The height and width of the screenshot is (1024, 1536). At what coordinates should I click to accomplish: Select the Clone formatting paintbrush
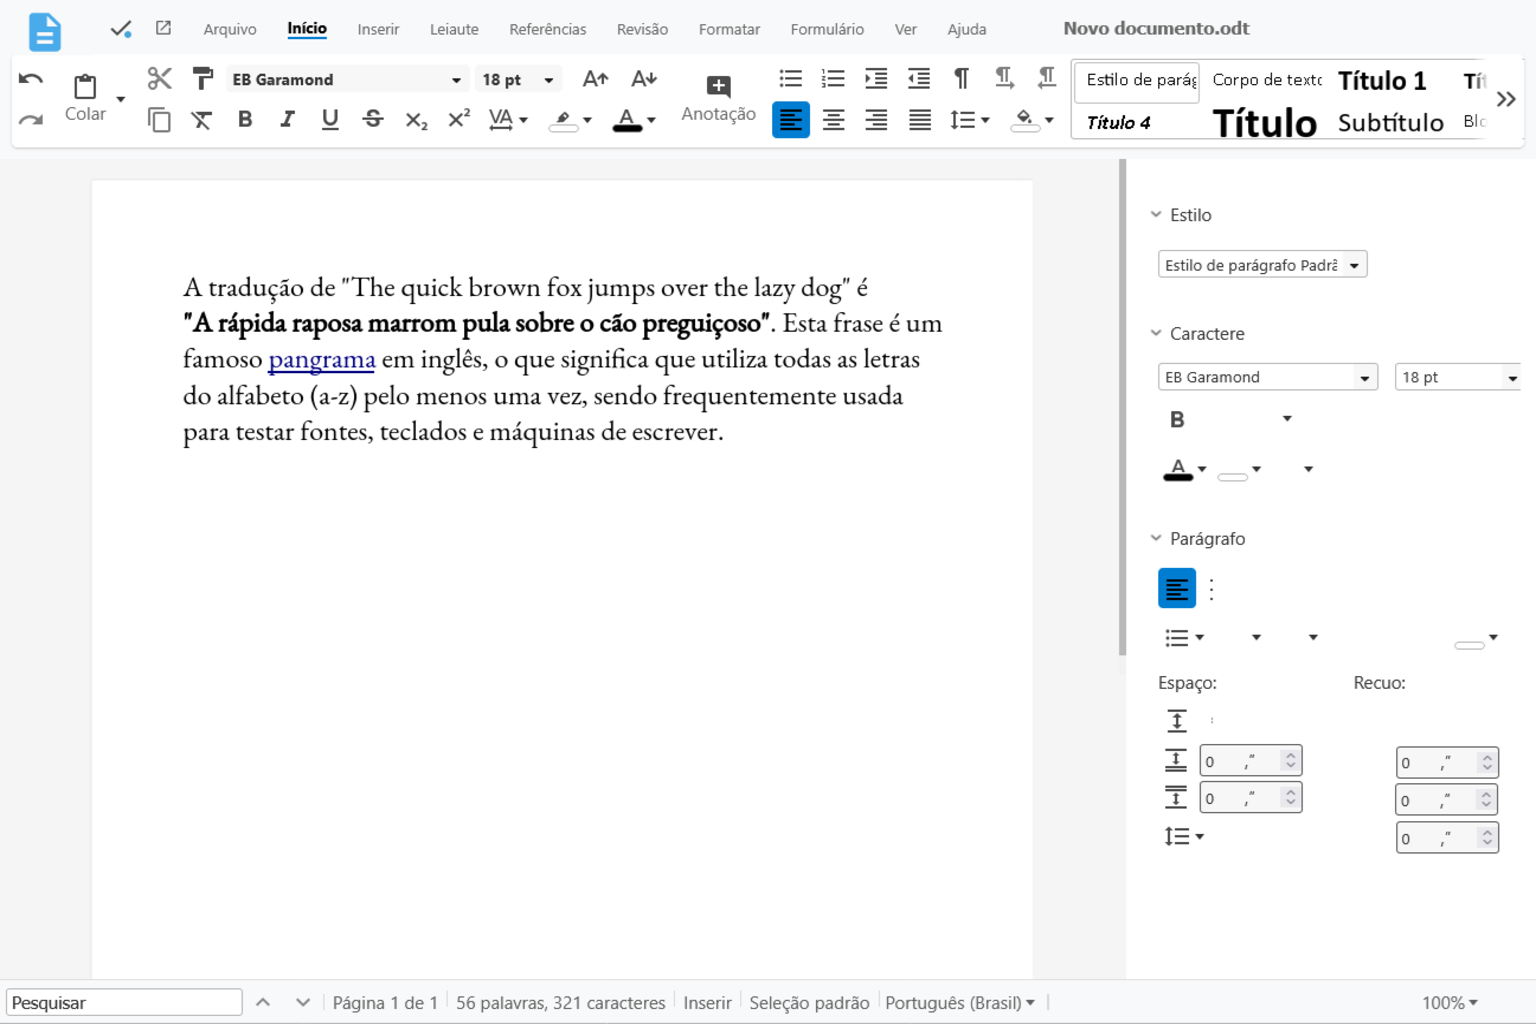(x=202, y=79)
